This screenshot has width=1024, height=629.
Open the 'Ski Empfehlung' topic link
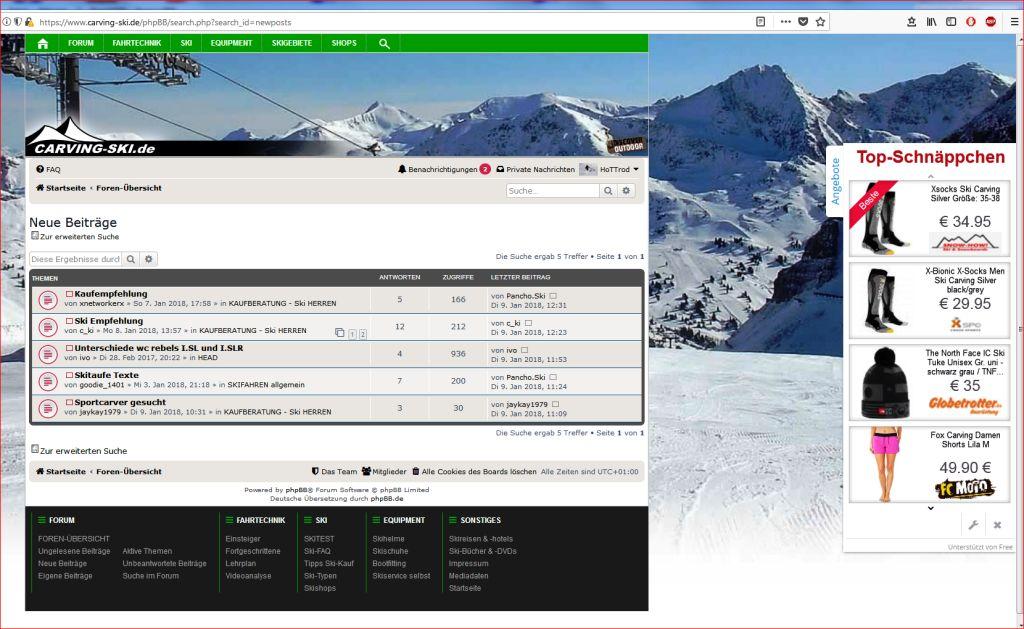(x=109, y=321)
